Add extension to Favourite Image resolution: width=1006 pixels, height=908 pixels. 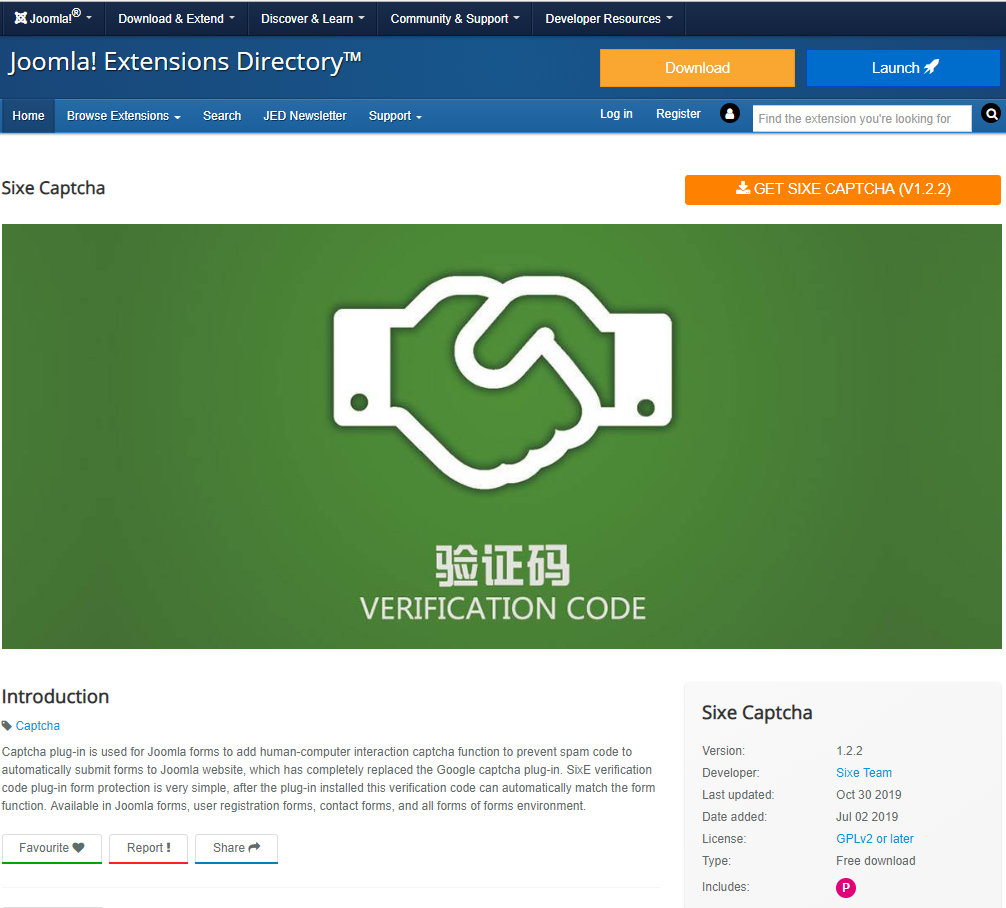pyautogui.click(x=51, y=848)
